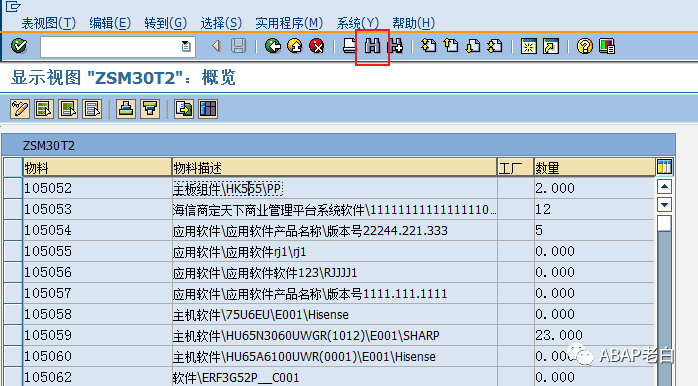Open the 编辑(E) menu
Screen dimensions: 698x386
(110, 23)
